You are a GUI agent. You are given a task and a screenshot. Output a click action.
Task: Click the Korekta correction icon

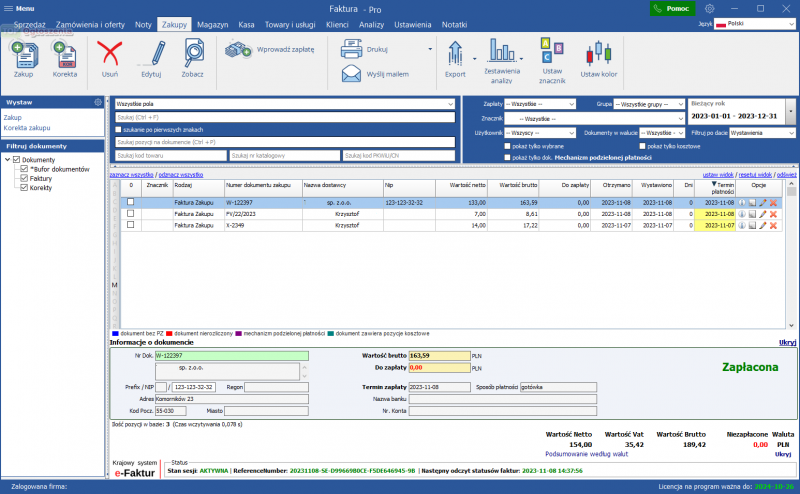[64, 54]
